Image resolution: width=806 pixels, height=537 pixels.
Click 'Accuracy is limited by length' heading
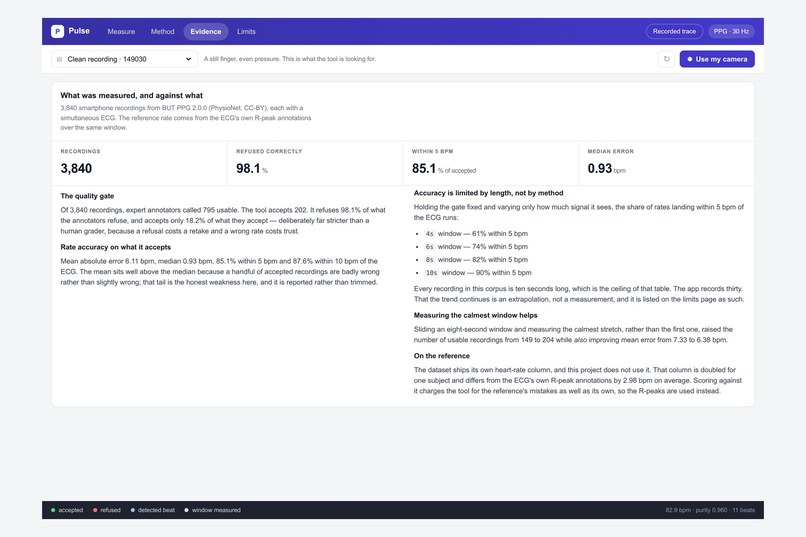[488, 193]
